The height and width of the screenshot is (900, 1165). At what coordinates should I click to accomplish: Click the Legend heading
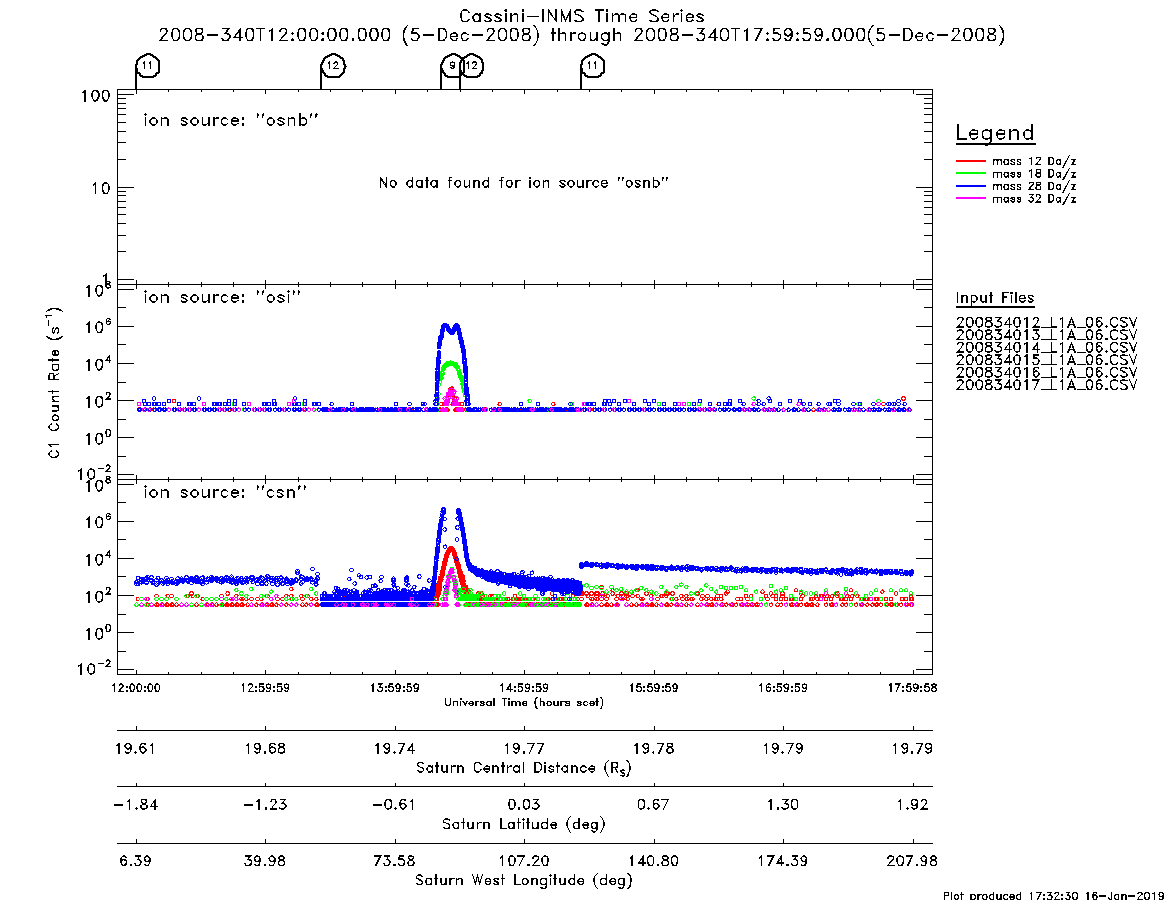tap(995, 133)
